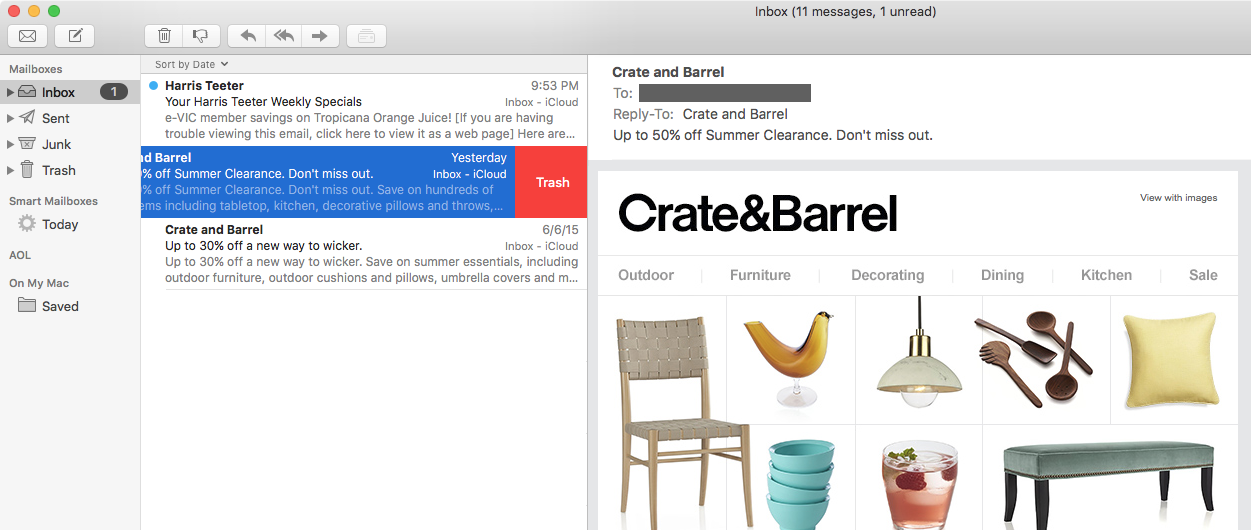
Task: Click the Crate and Barrel sender name in header
Action: point(668,72)
